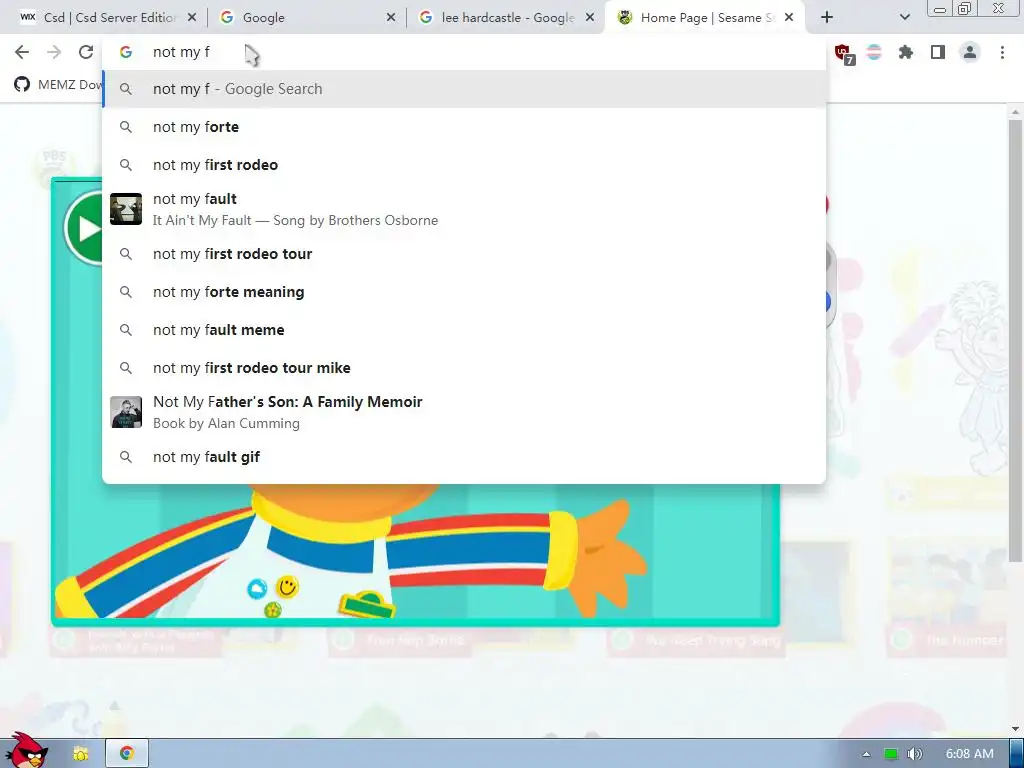This screenshot has width=1024, height=768.
Task: Close the first Google tab
Action: (x=391, y=18)
